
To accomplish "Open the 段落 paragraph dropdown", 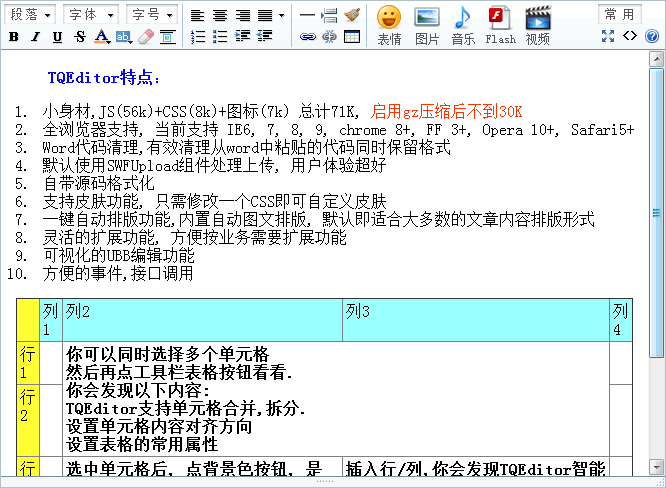I will click(32, 15).
